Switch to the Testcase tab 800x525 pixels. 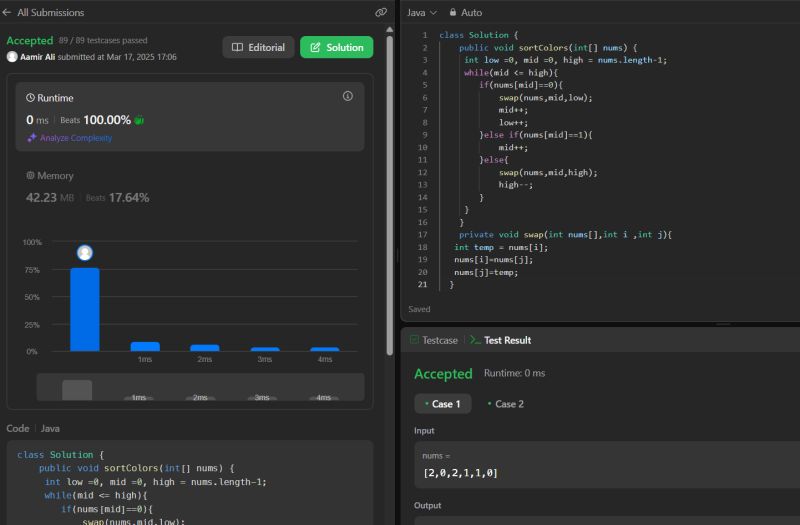(x=434, y=340)
